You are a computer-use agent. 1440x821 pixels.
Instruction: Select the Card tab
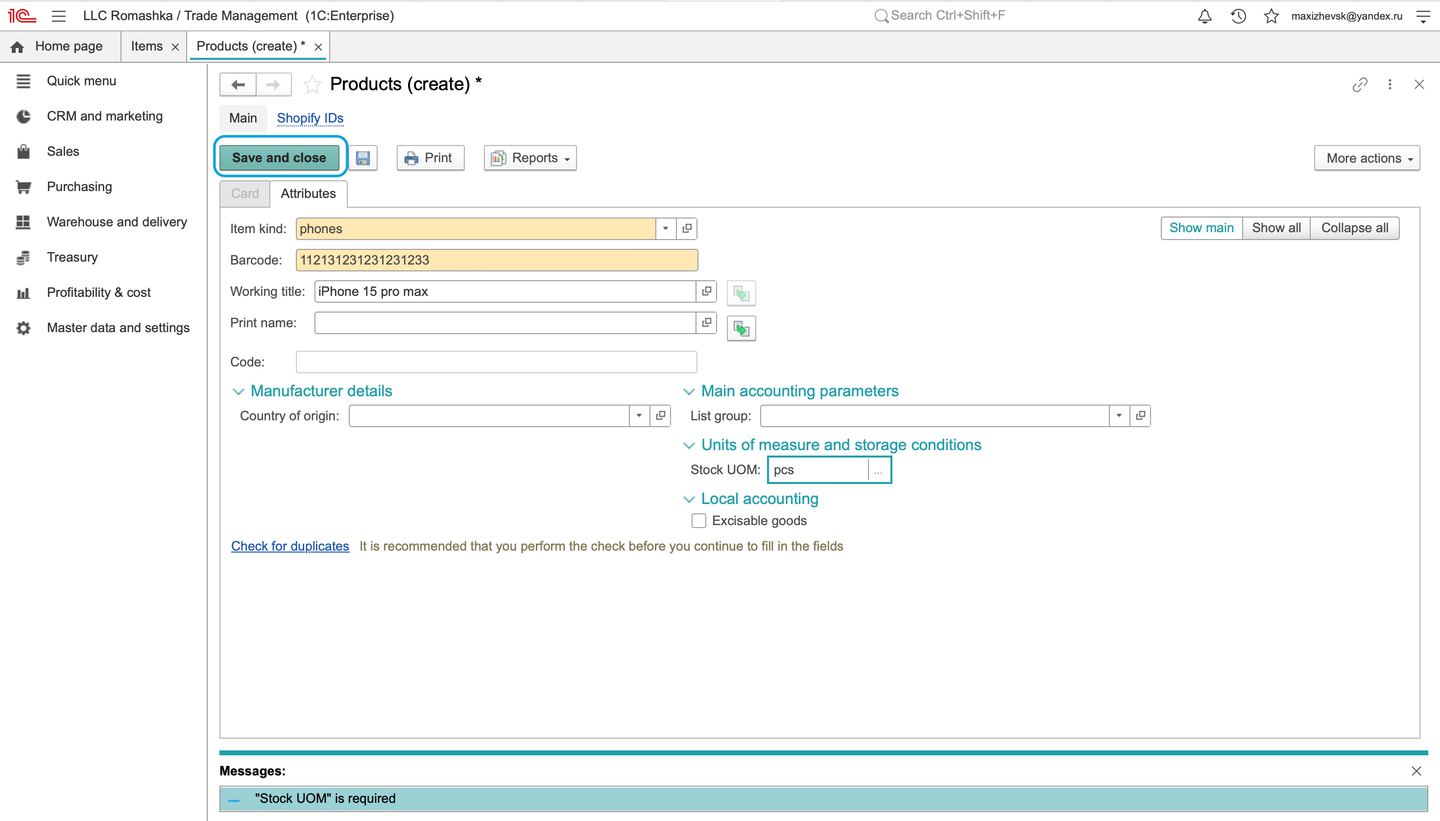point(245,194)
